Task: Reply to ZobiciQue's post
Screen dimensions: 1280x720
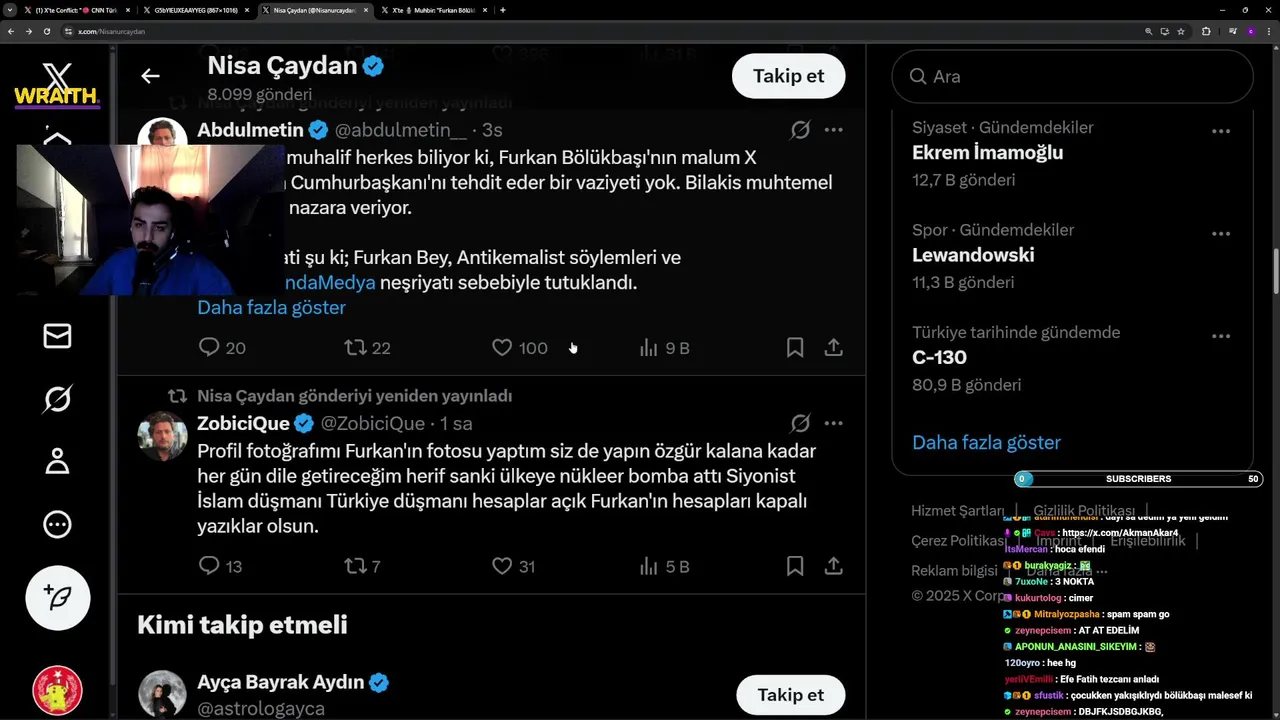Action: 209,566
